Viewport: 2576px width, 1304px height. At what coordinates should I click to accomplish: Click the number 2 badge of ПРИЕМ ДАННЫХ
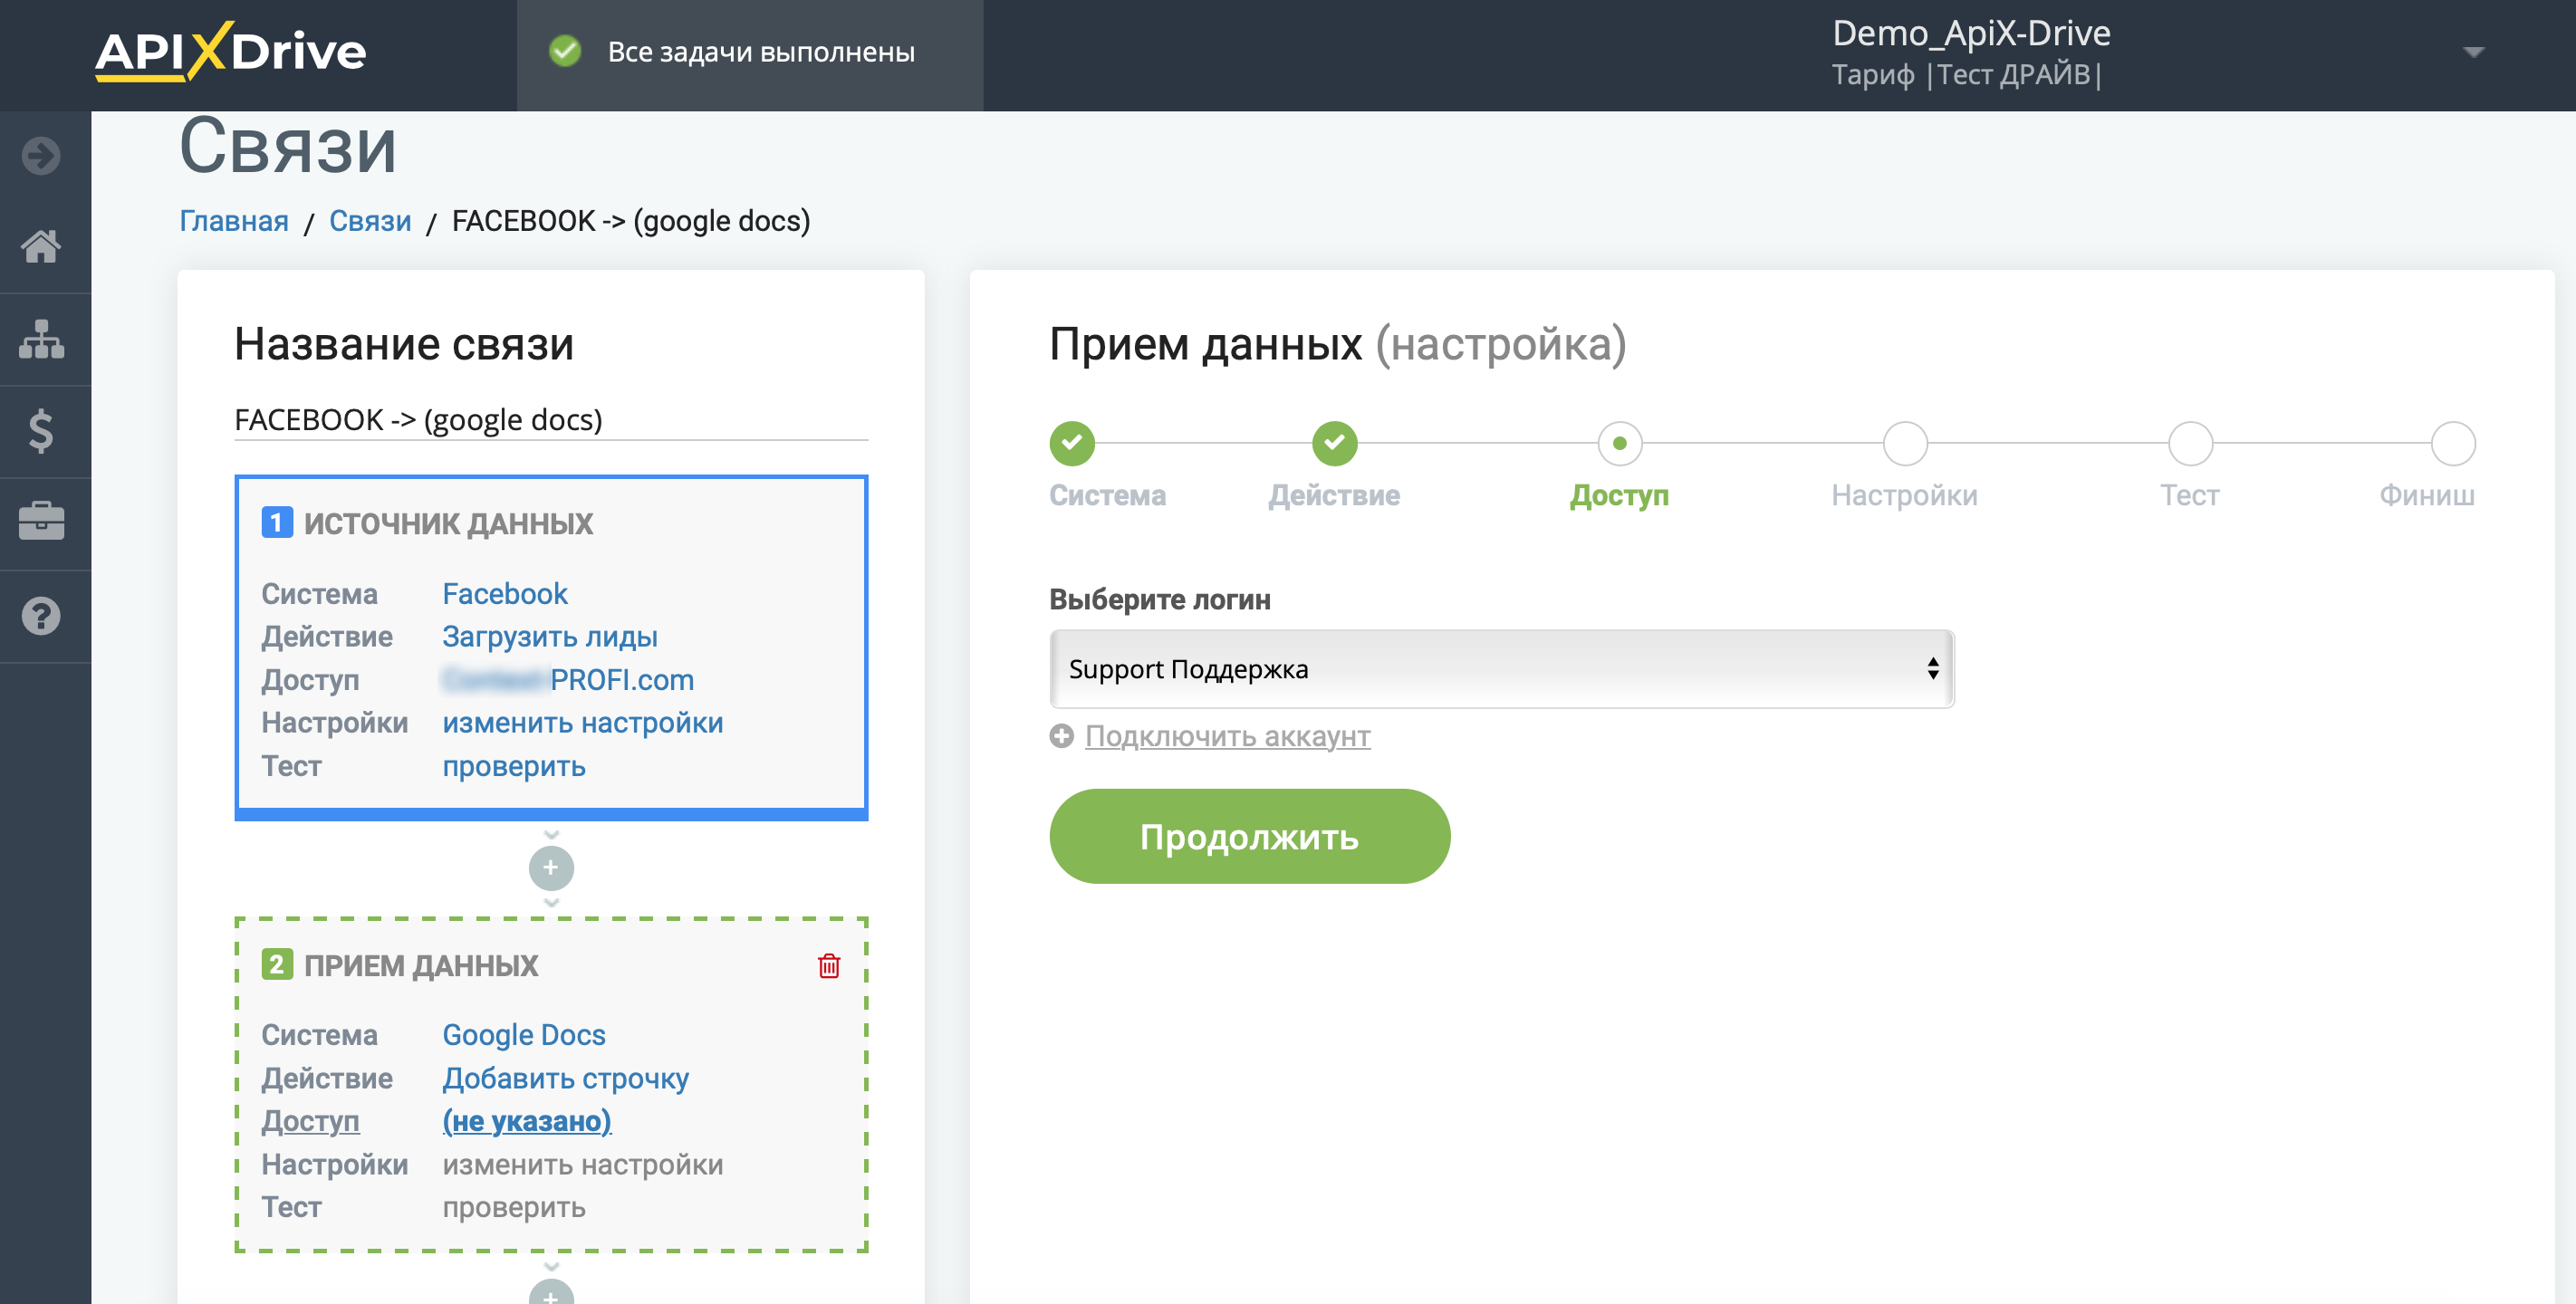277,965
